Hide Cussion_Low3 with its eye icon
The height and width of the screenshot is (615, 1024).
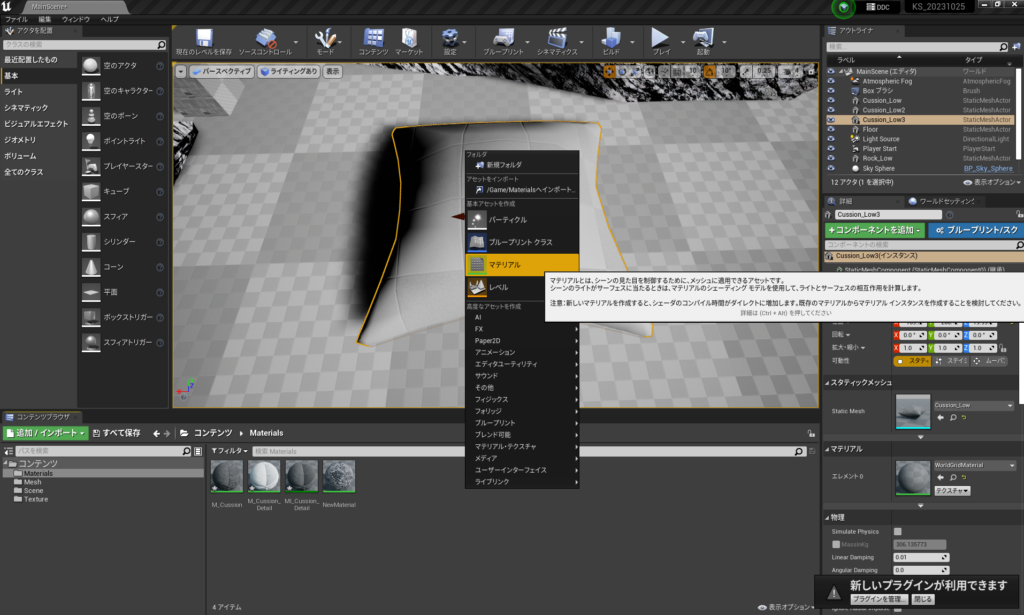tap(831, 119)
